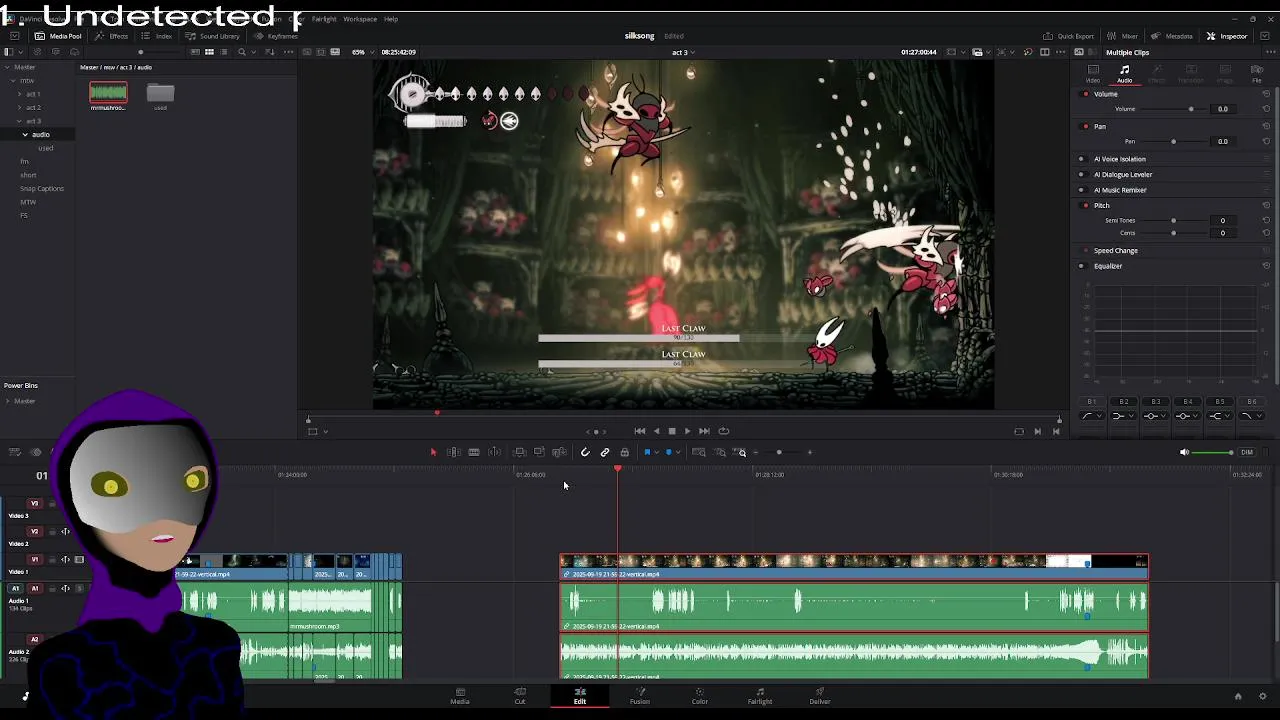Select the Snap Captions bin
1280x720 pixels.
click(x=42, y=188)
